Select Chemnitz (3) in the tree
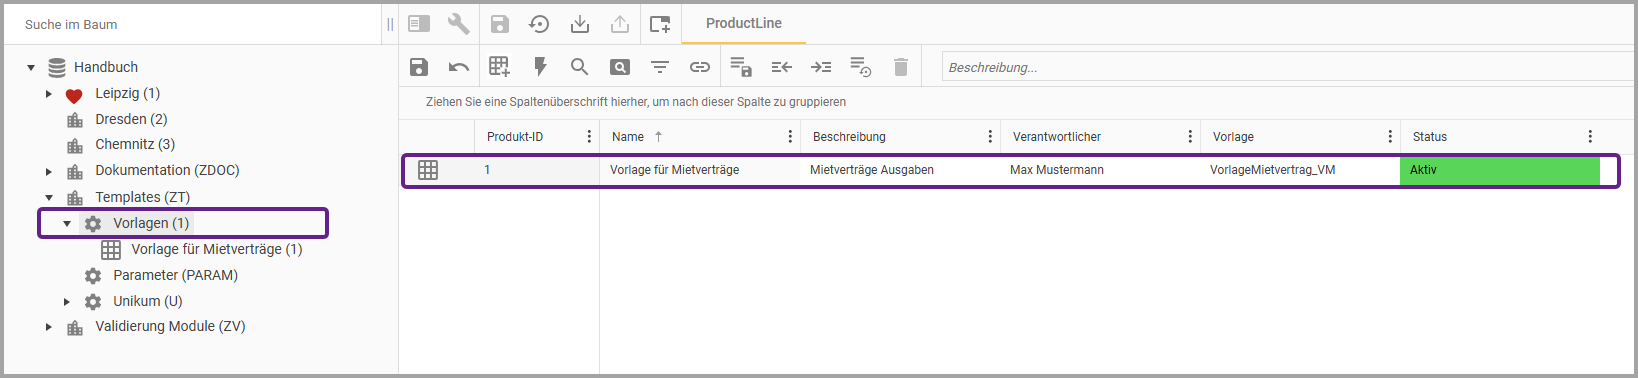This screenshot has width=1638, height=378. point(135,144)
